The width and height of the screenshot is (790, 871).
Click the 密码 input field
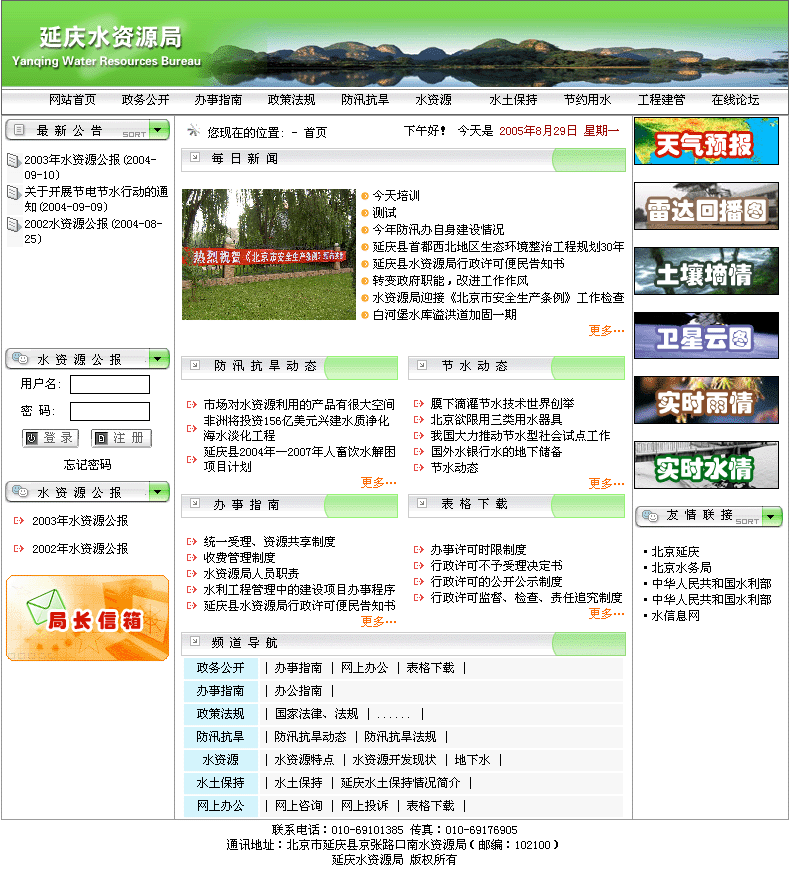tap(110, 412)
